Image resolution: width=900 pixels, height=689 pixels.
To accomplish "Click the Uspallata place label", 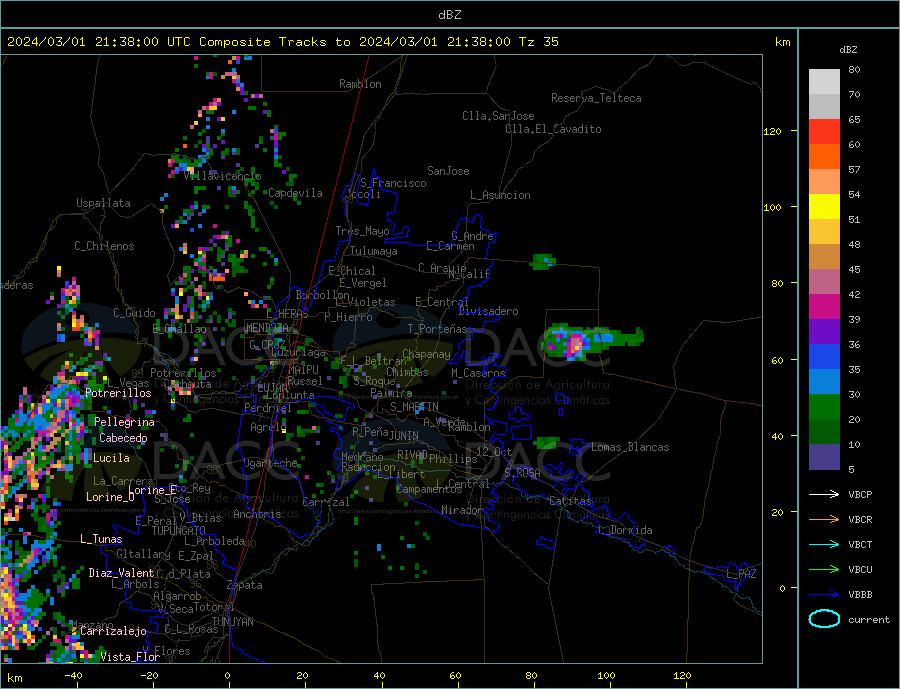I will click(x=103, y=203).
